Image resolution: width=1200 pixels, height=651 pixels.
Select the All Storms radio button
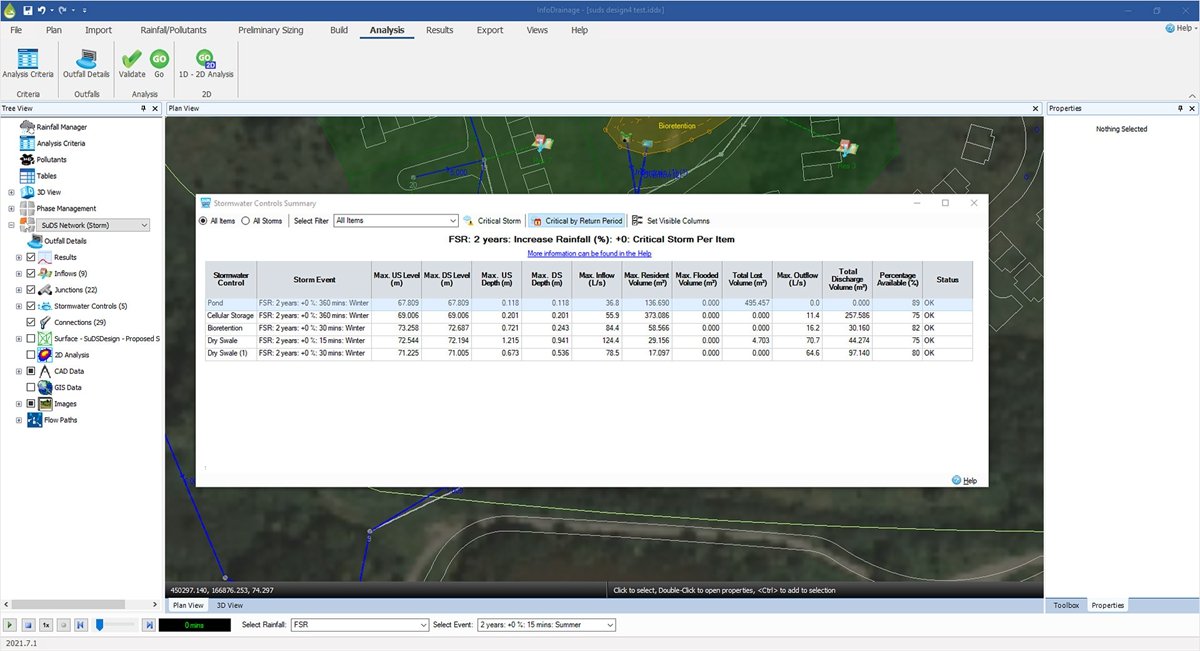(247, 221)
